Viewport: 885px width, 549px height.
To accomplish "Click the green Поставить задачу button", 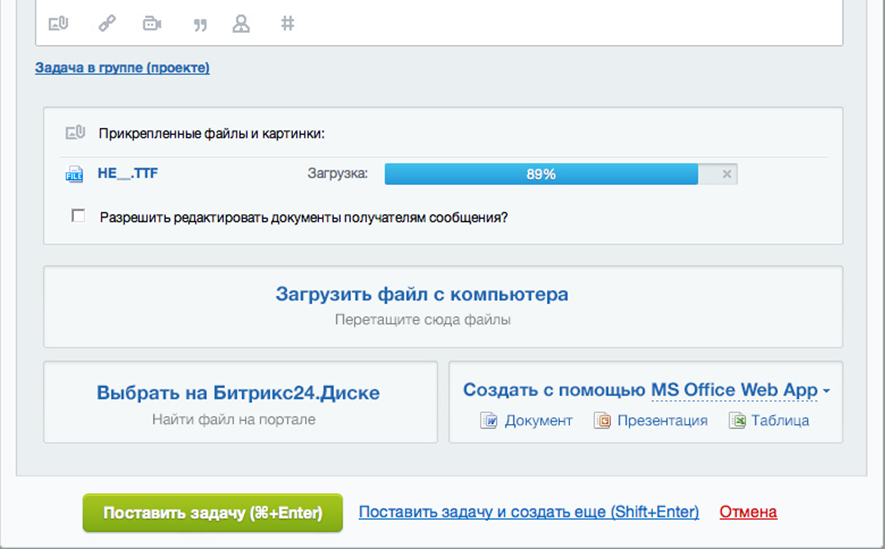I will 213,513.
